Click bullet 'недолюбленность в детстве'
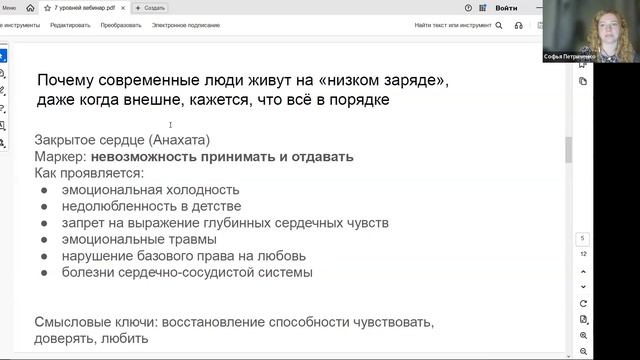 point(151,206)
